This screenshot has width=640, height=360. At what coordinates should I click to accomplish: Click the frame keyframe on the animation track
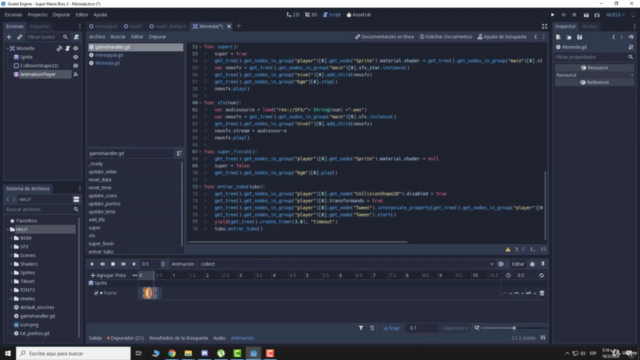coord(149,293)
